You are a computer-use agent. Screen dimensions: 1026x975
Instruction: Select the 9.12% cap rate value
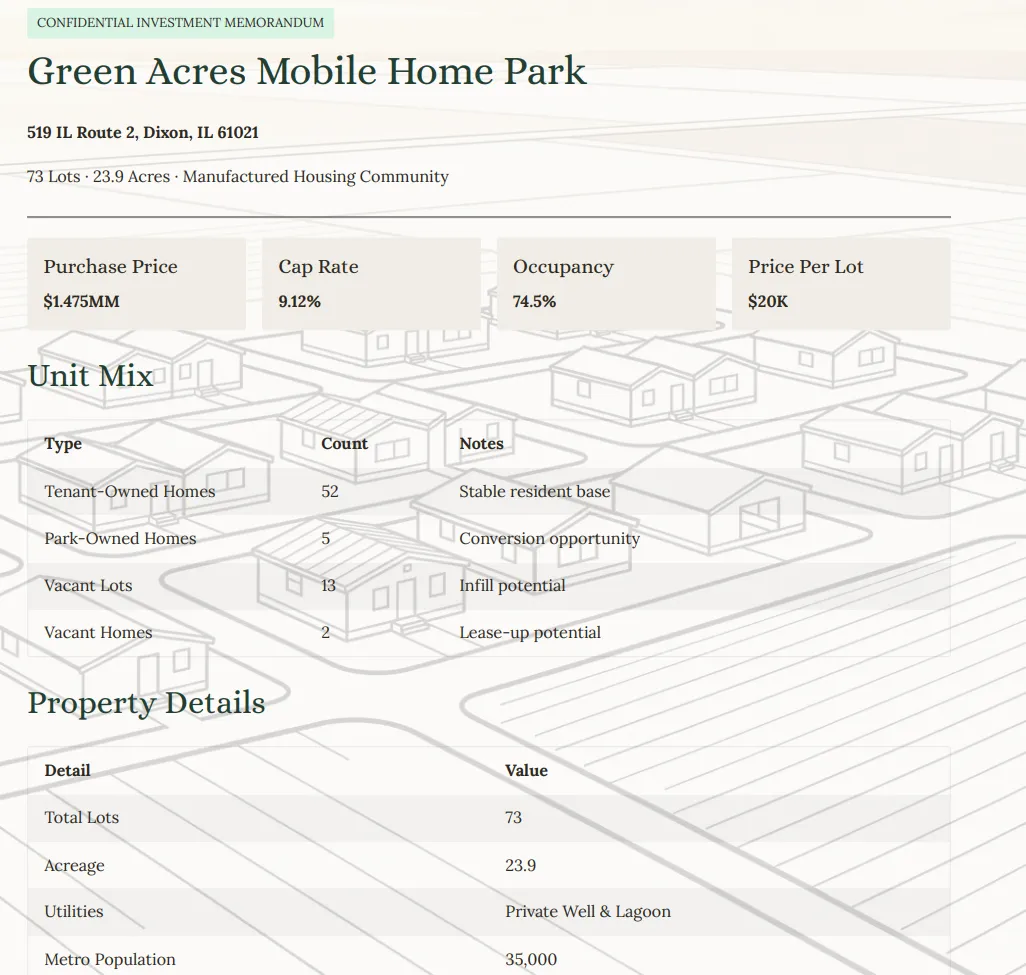300,302
